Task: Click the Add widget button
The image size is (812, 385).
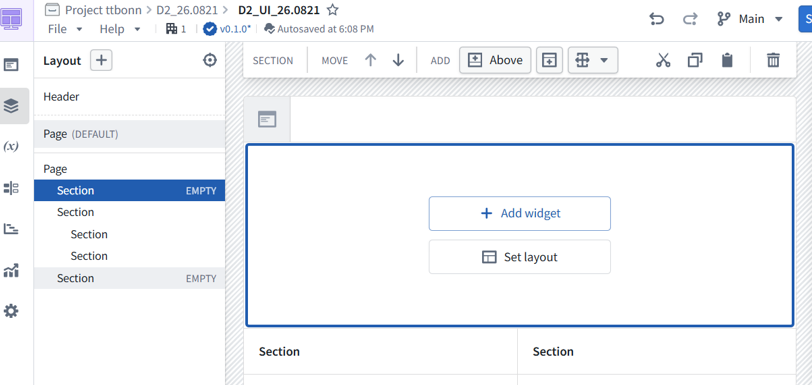Action: (519, 213)
